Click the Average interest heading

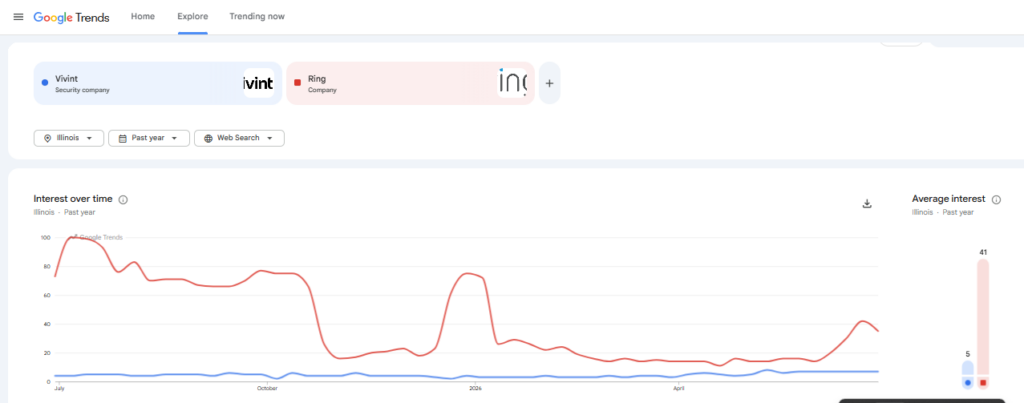[948, 199]
